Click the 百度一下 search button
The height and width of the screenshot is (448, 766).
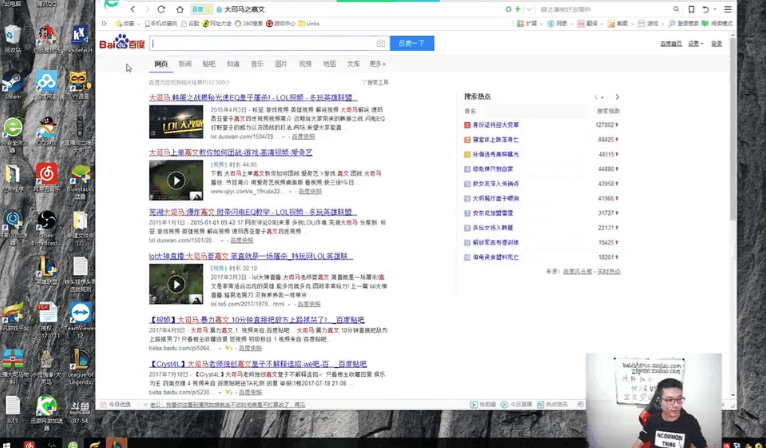[x=412, y=43]
